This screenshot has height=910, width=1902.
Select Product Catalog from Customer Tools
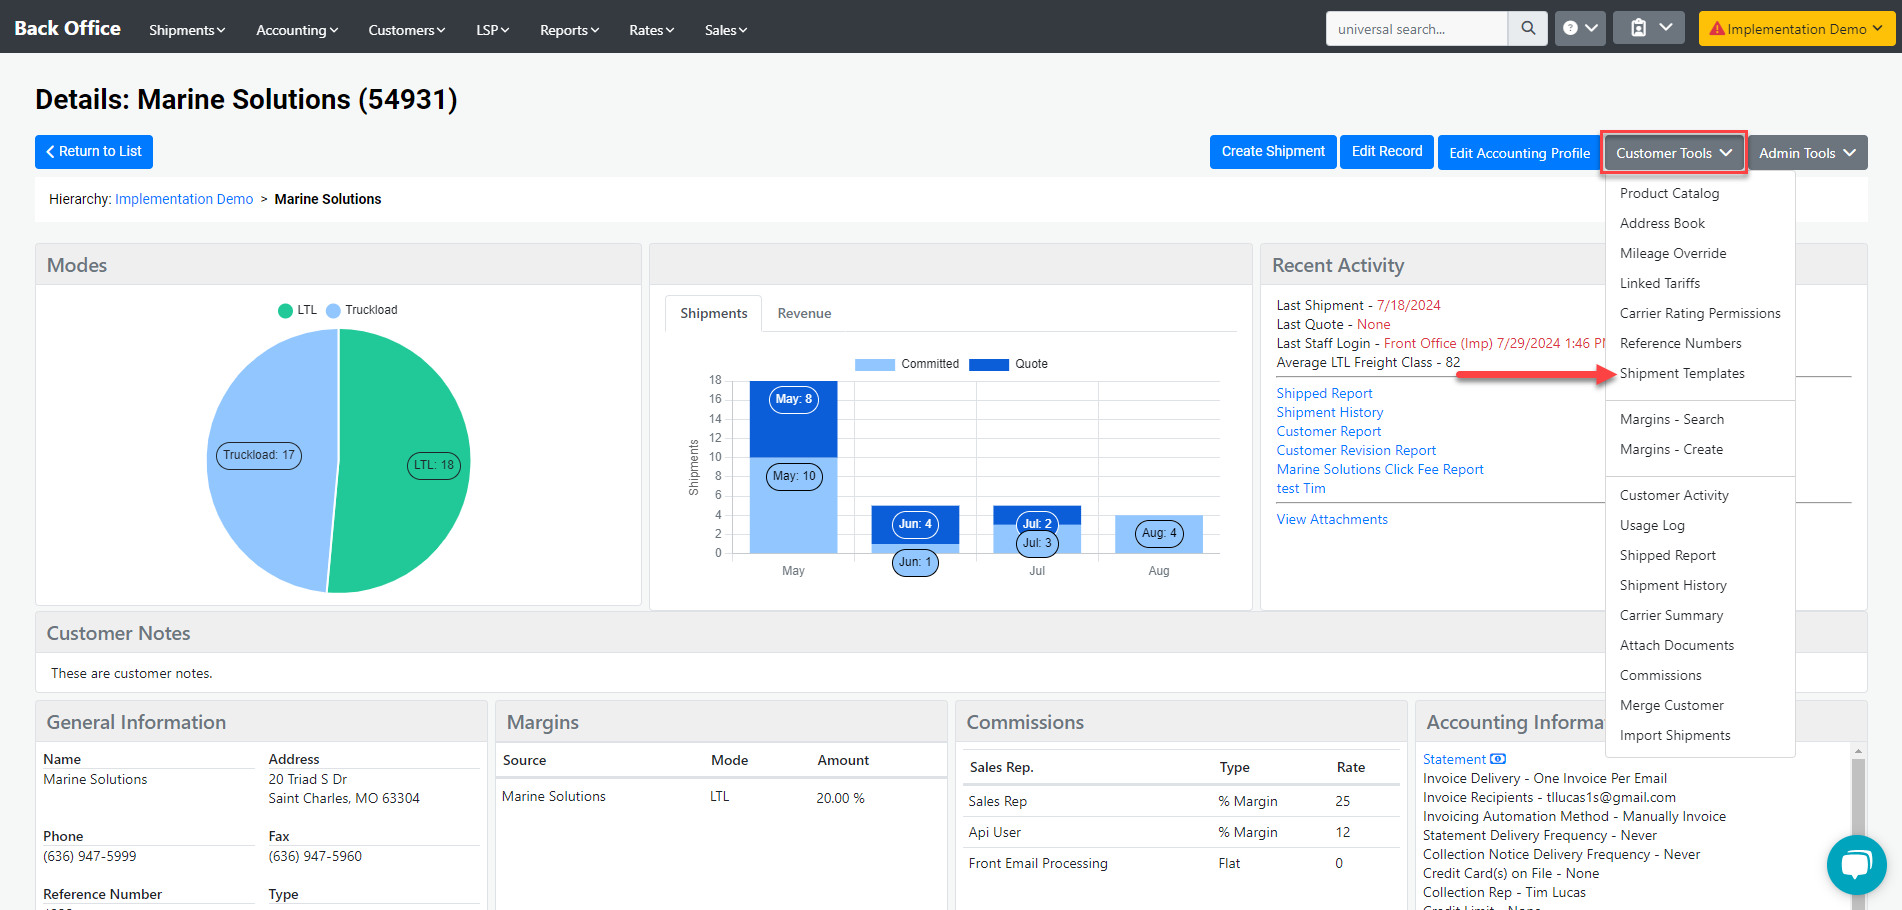coord(1669,193)
